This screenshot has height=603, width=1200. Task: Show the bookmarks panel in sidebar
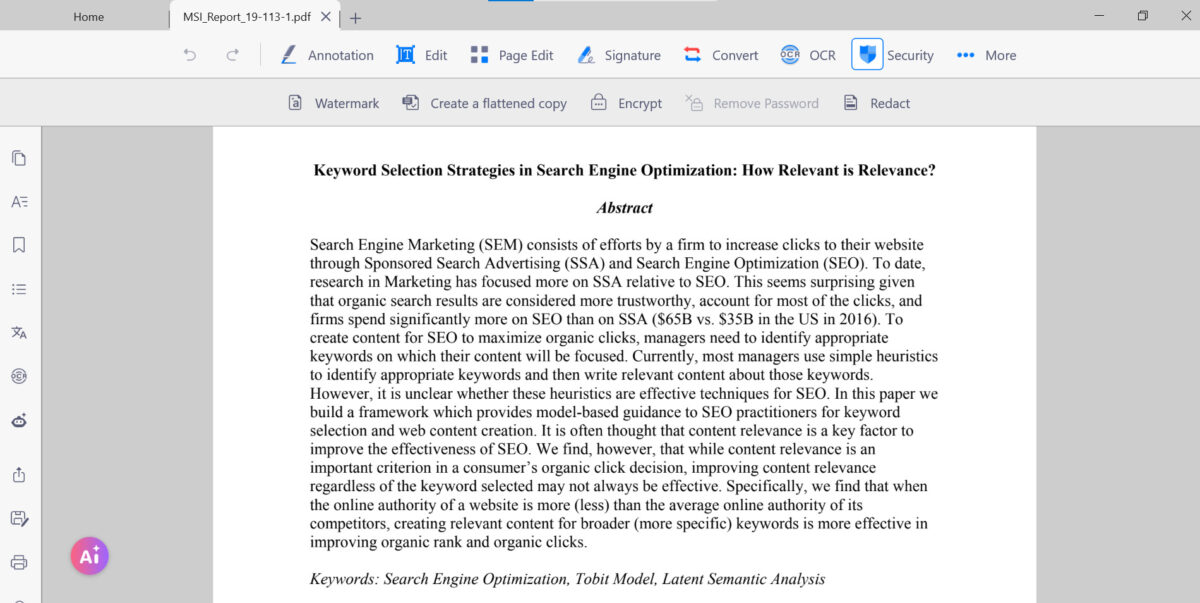point(19,245)
